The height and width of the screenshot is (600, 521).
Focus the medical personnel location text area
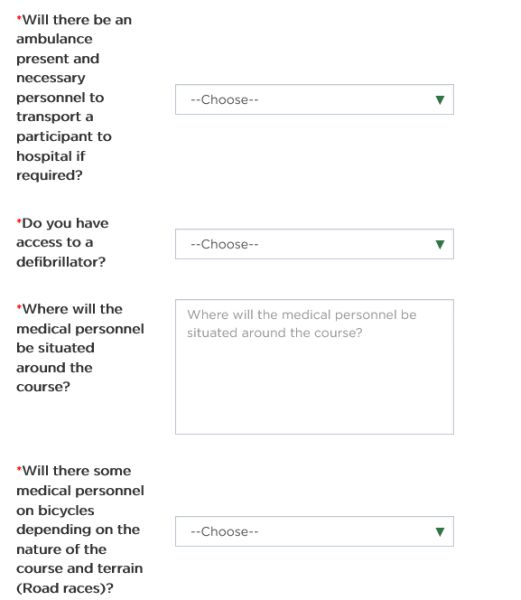pyautogui.click(x=314, y=367)
